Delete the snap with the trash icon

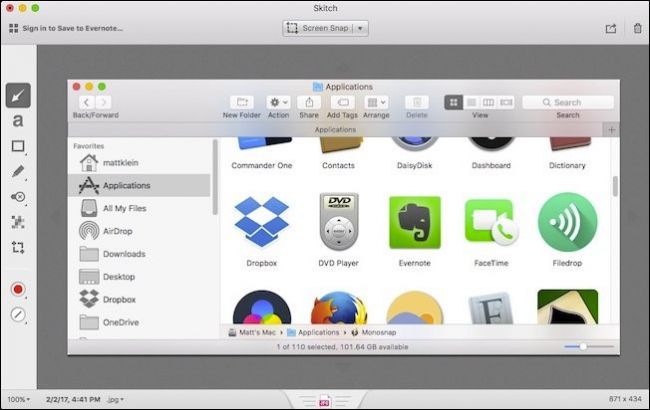pyautogui.click(x=637, y=28)
